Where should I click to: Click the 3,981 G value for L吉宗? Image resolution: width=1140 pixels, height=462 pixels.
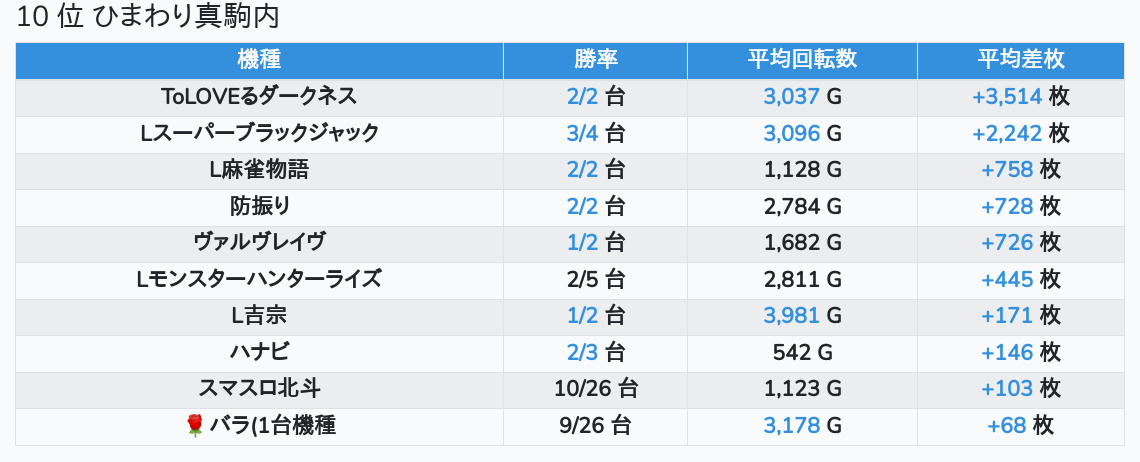pyautogui.click(x=802, y=316)
